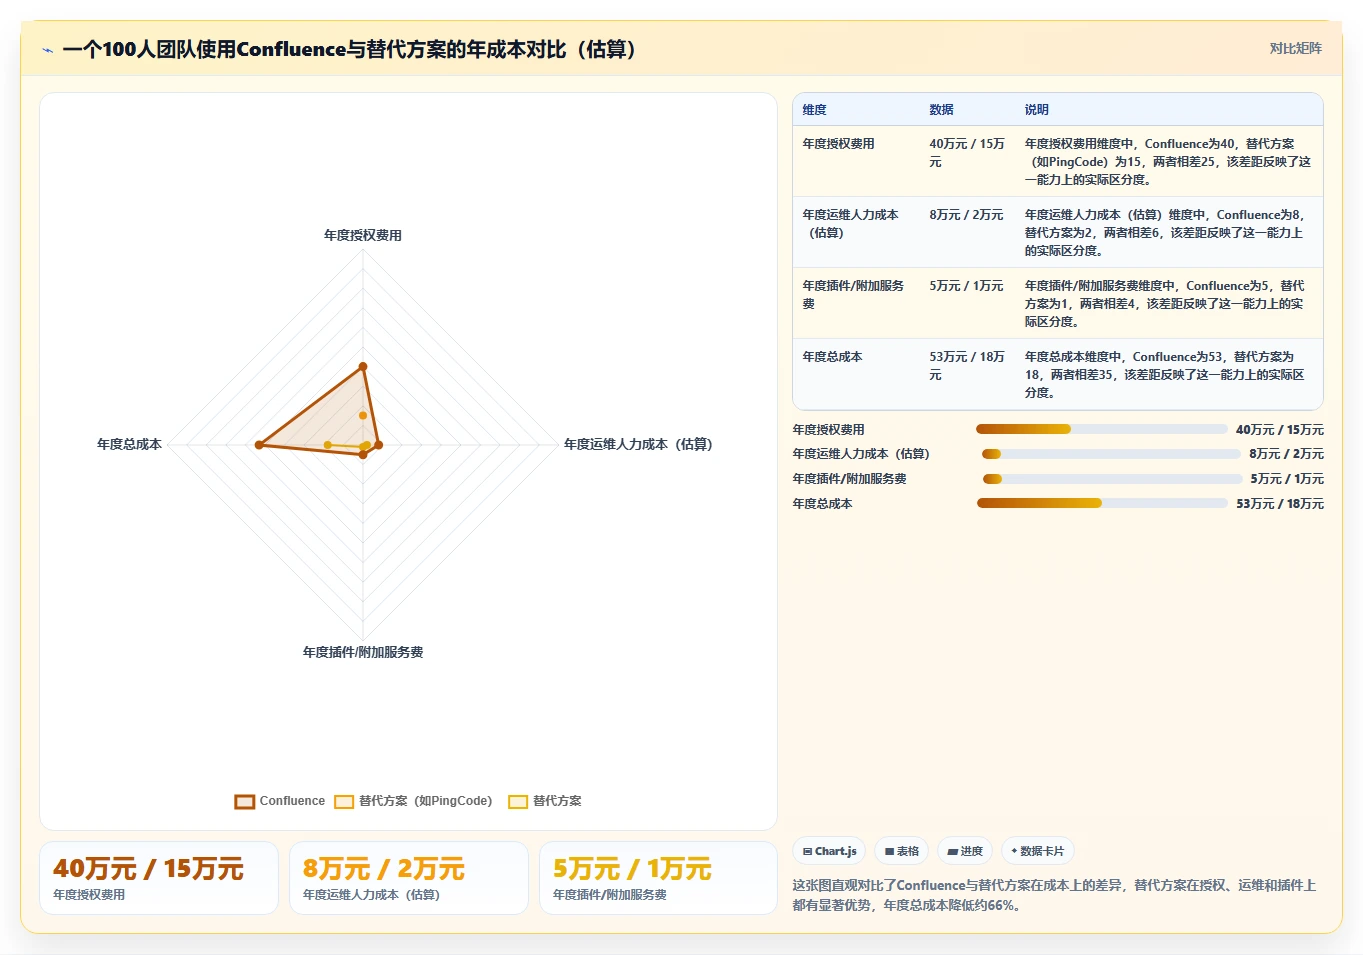The width and height of the screenshot is (1363, 955).
Task: Click radar axis label 年度运维人力成本（估算）
Action: (x=638, y=444)
